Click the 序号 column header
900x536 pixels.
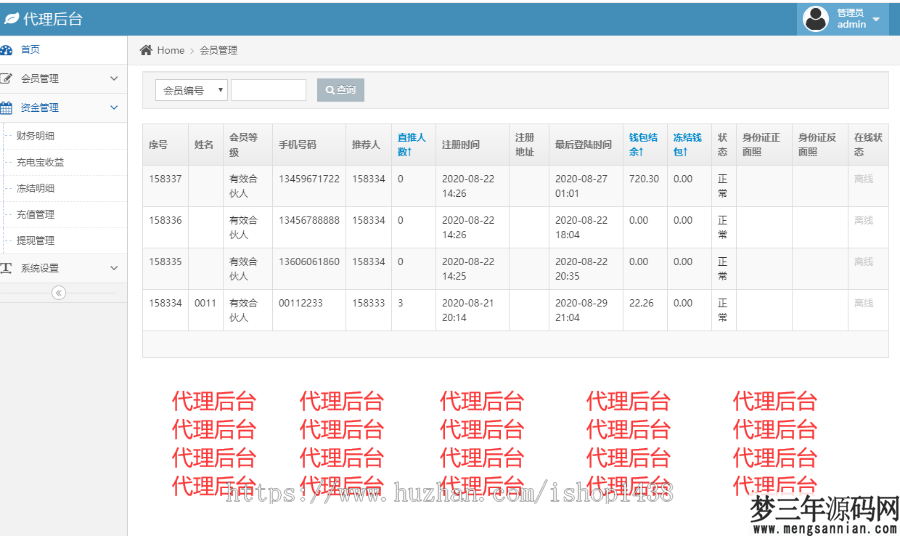click(x=158, y=145)
